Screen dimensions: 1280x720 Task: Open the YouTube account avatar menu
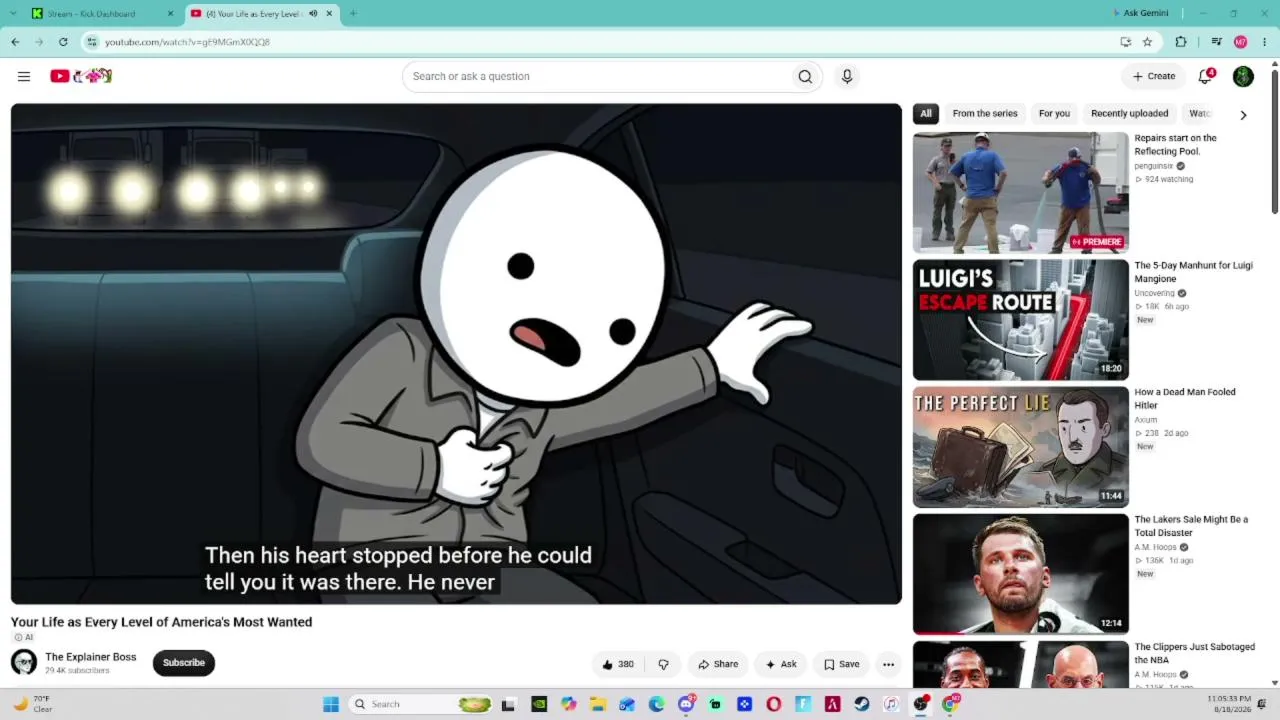pyautogui.click(x=1243, y=76)
